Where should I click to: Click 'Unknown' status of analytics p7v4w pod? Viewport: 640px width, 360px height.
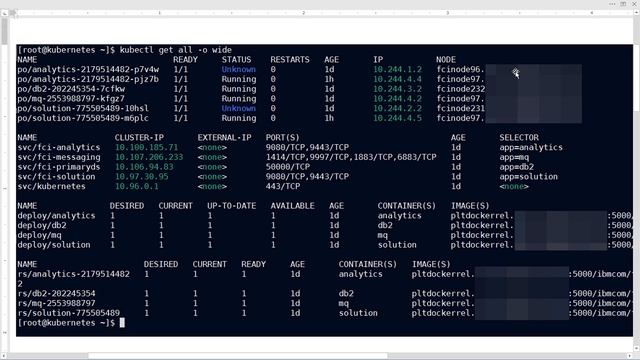tap(239, 69)
